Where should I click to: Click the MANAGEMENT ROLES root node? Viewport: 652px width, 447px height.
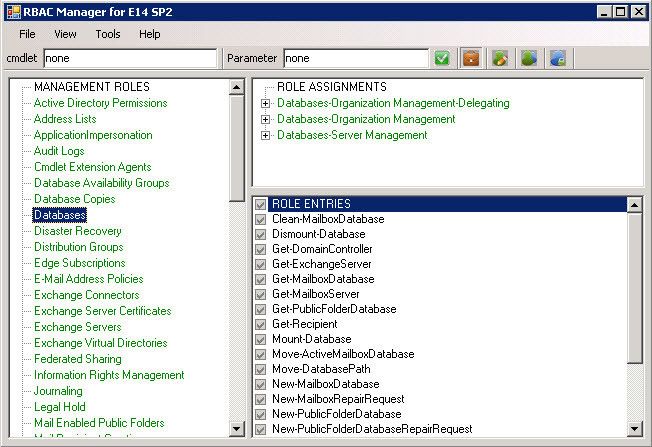point(92,87)
